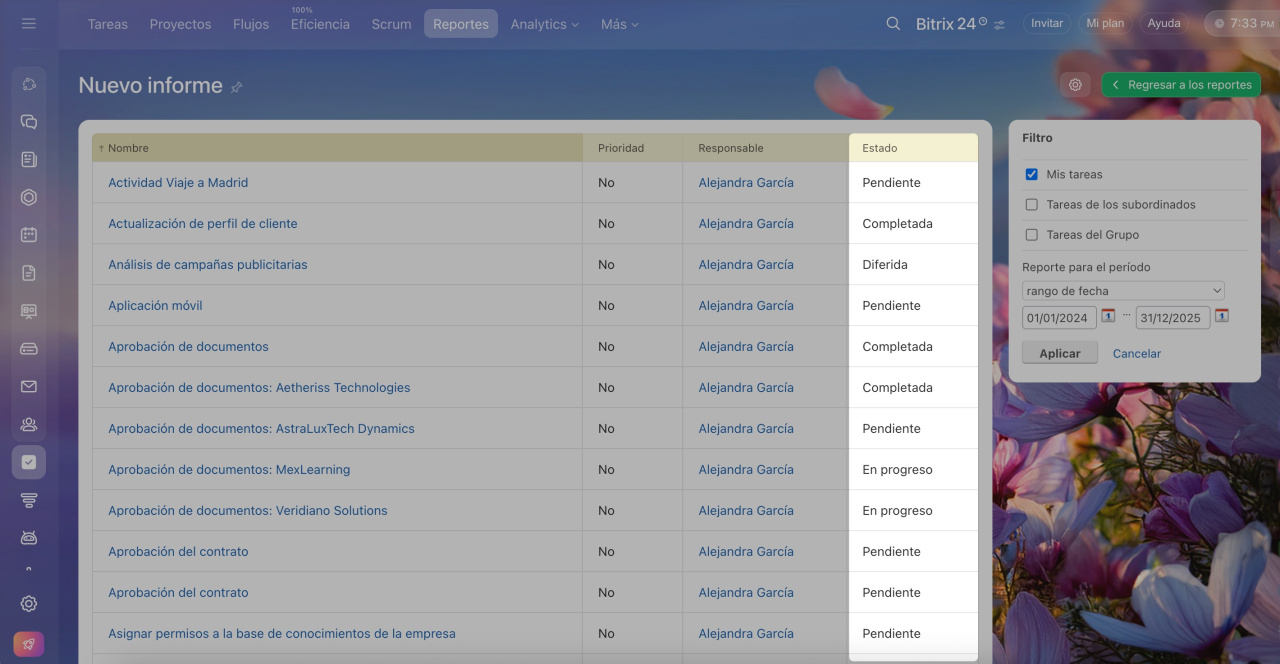
Task: Check the Tareas del Grupo option
Action: pyautogui.click(x=1032, y=235)
